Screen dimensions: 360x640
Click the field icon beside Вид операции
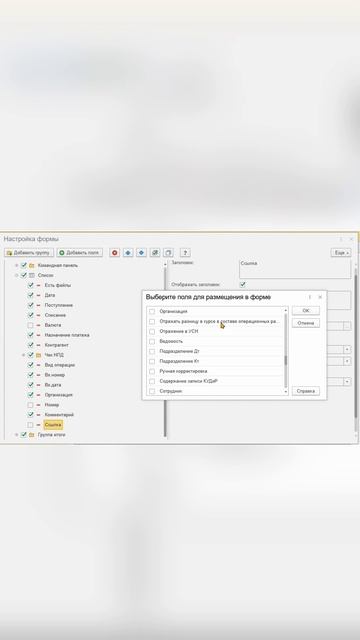(39, 365)
